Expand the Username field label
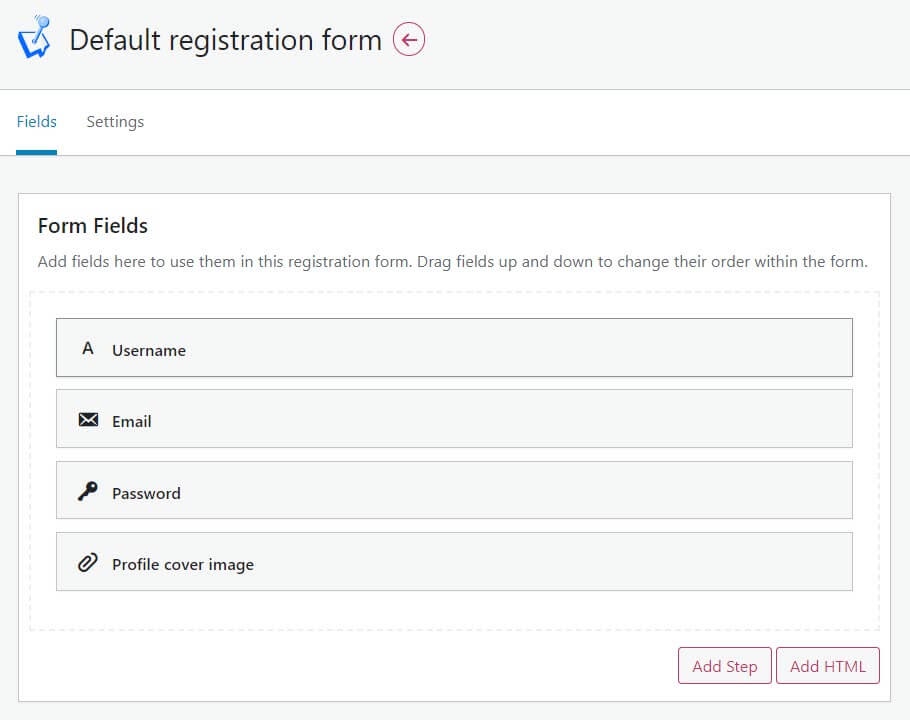 (149, 350)
